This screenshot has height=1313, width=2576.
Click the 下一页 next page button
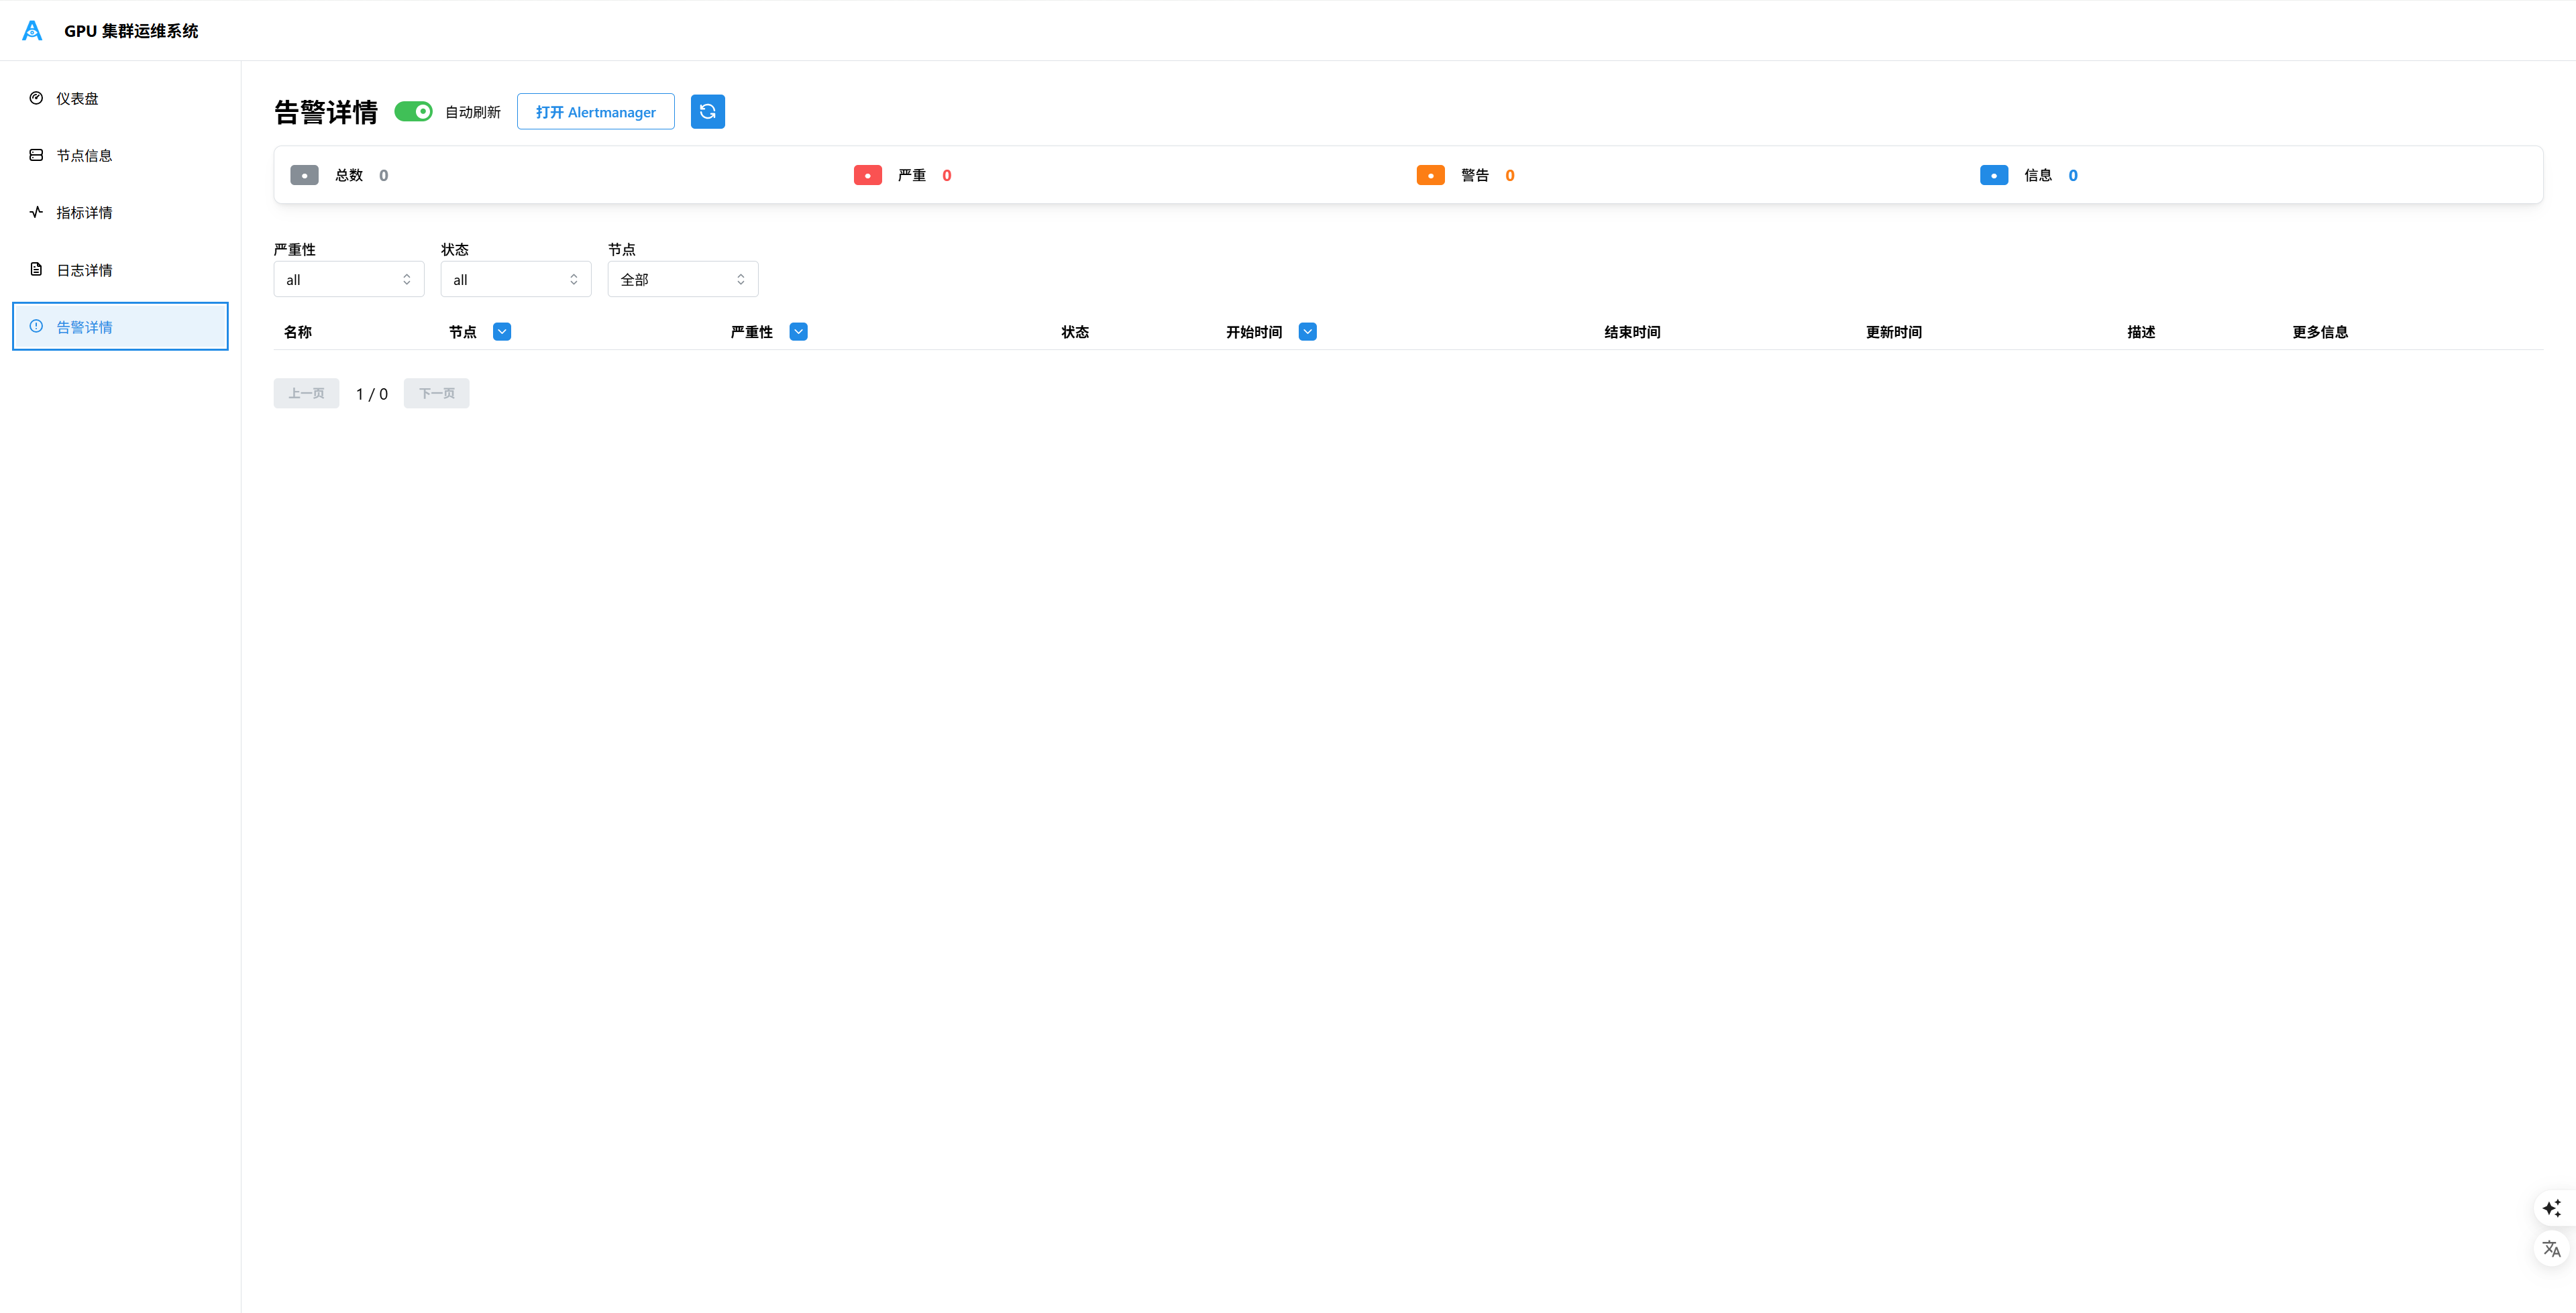(x=436, y=393)
